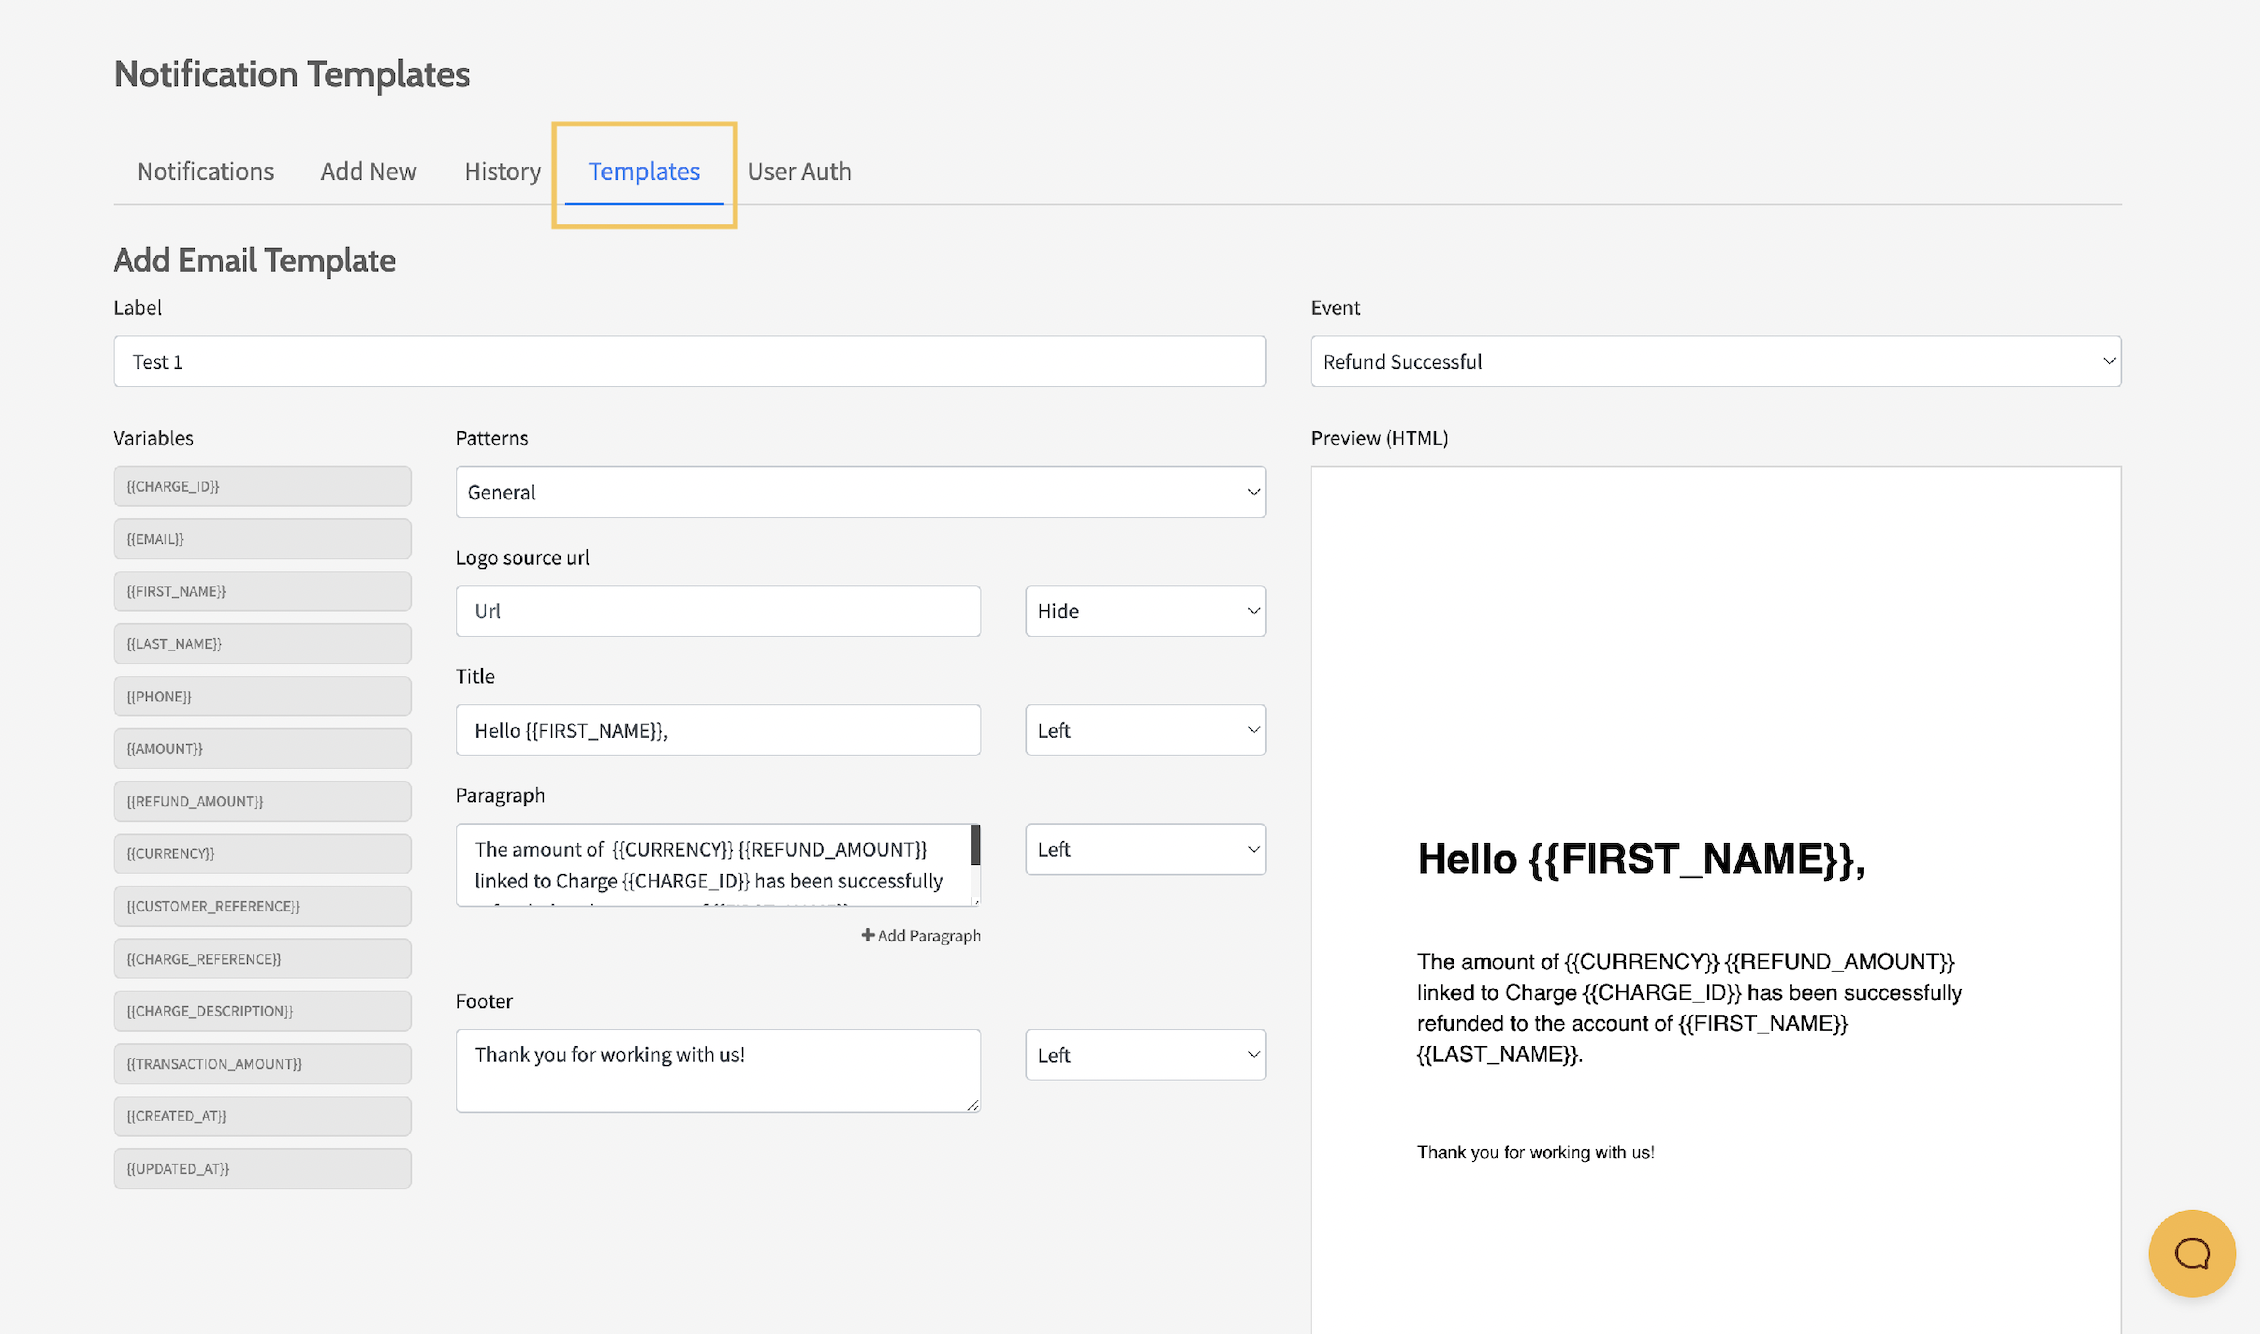Select the {{REFUND_AMOUNT}} variable
The height and width of the screenshot is (1334, 2260).
[262, 800]
